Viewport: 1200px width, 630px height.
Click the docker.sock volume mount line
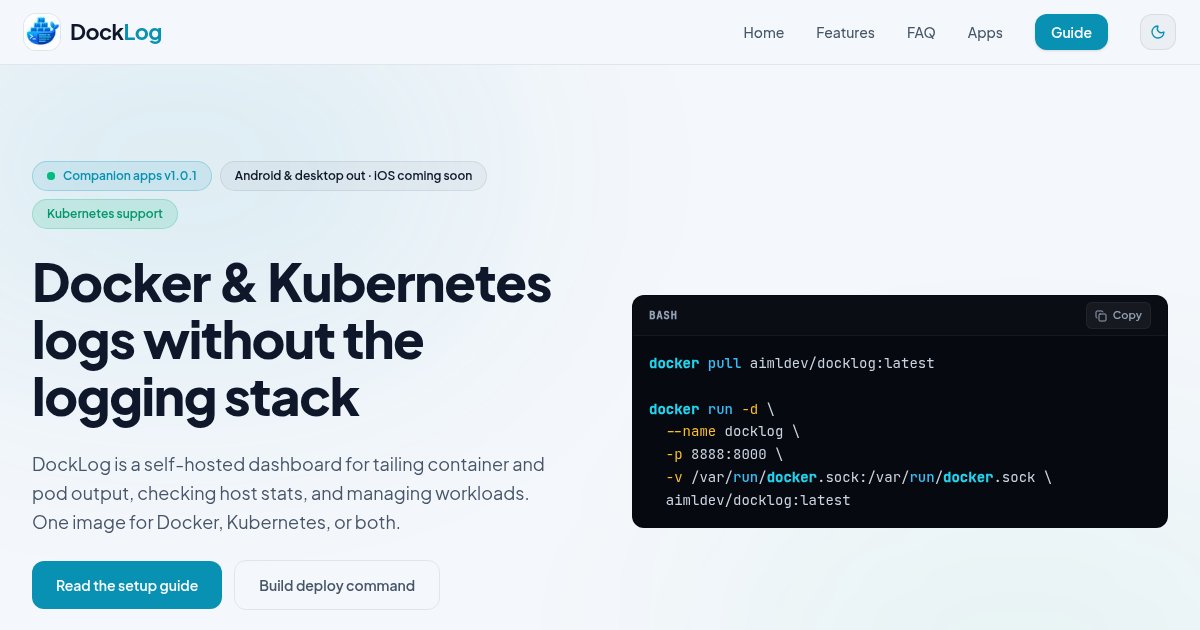(859, 477)
